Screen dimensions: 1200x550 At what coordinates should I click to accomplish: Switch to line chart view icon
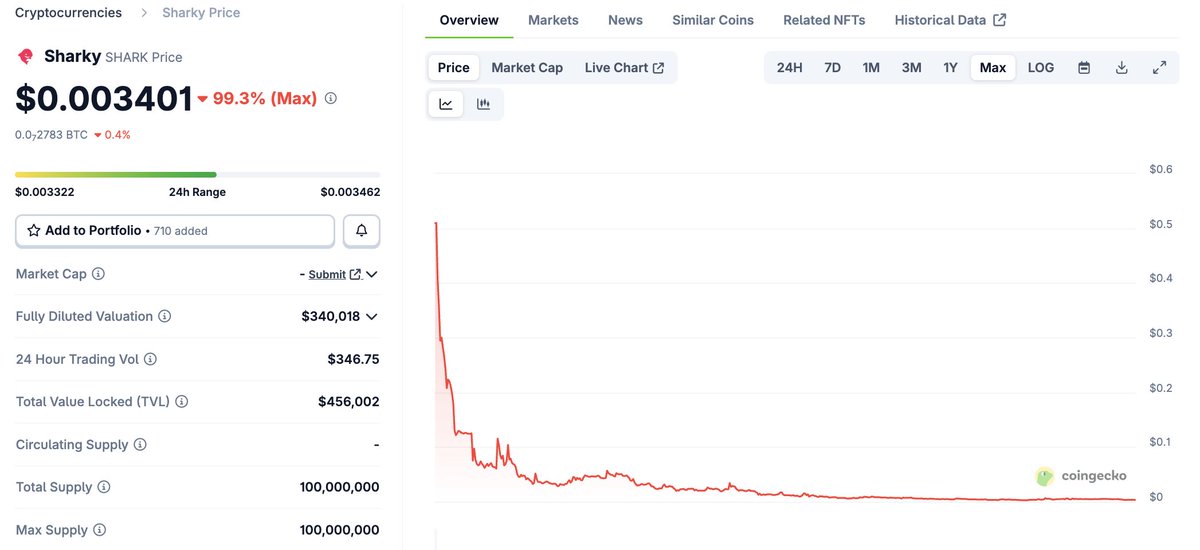point(446,104)
